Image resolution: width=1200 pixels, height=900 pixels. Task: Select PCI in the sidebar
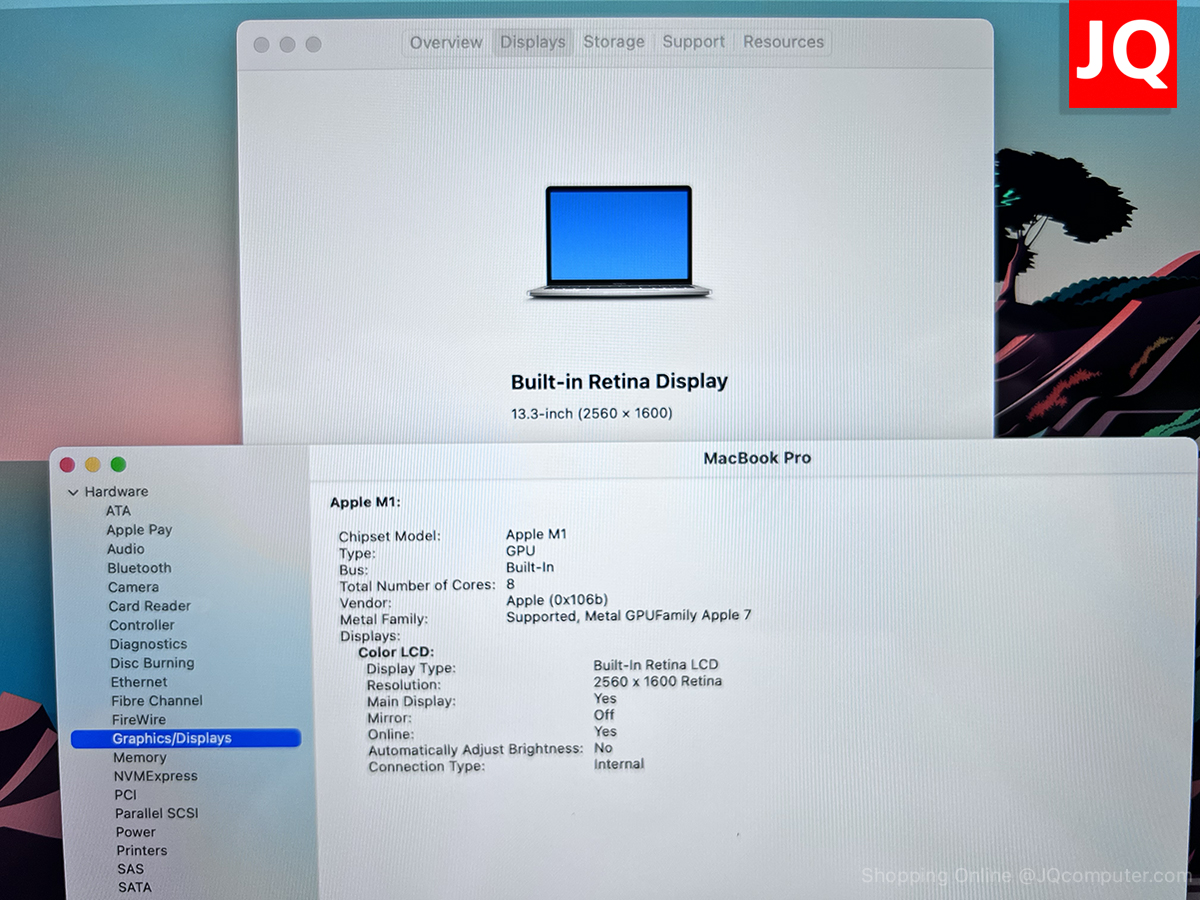(x=125, y=795)
